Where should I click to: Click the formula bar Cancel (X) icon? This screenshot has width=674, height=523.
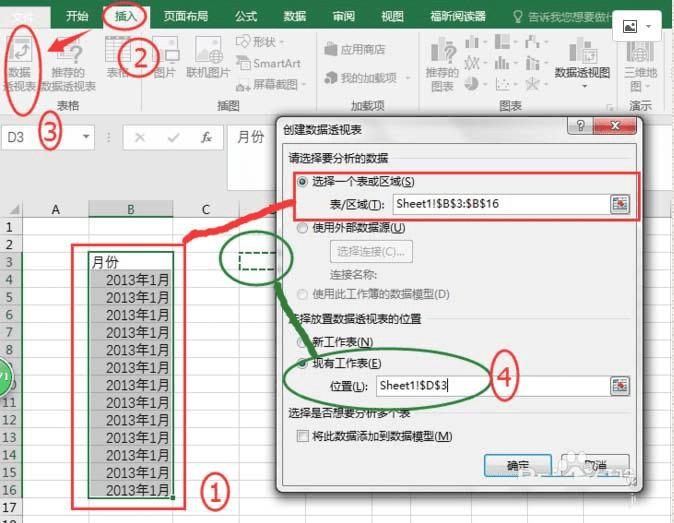(140, 138)
